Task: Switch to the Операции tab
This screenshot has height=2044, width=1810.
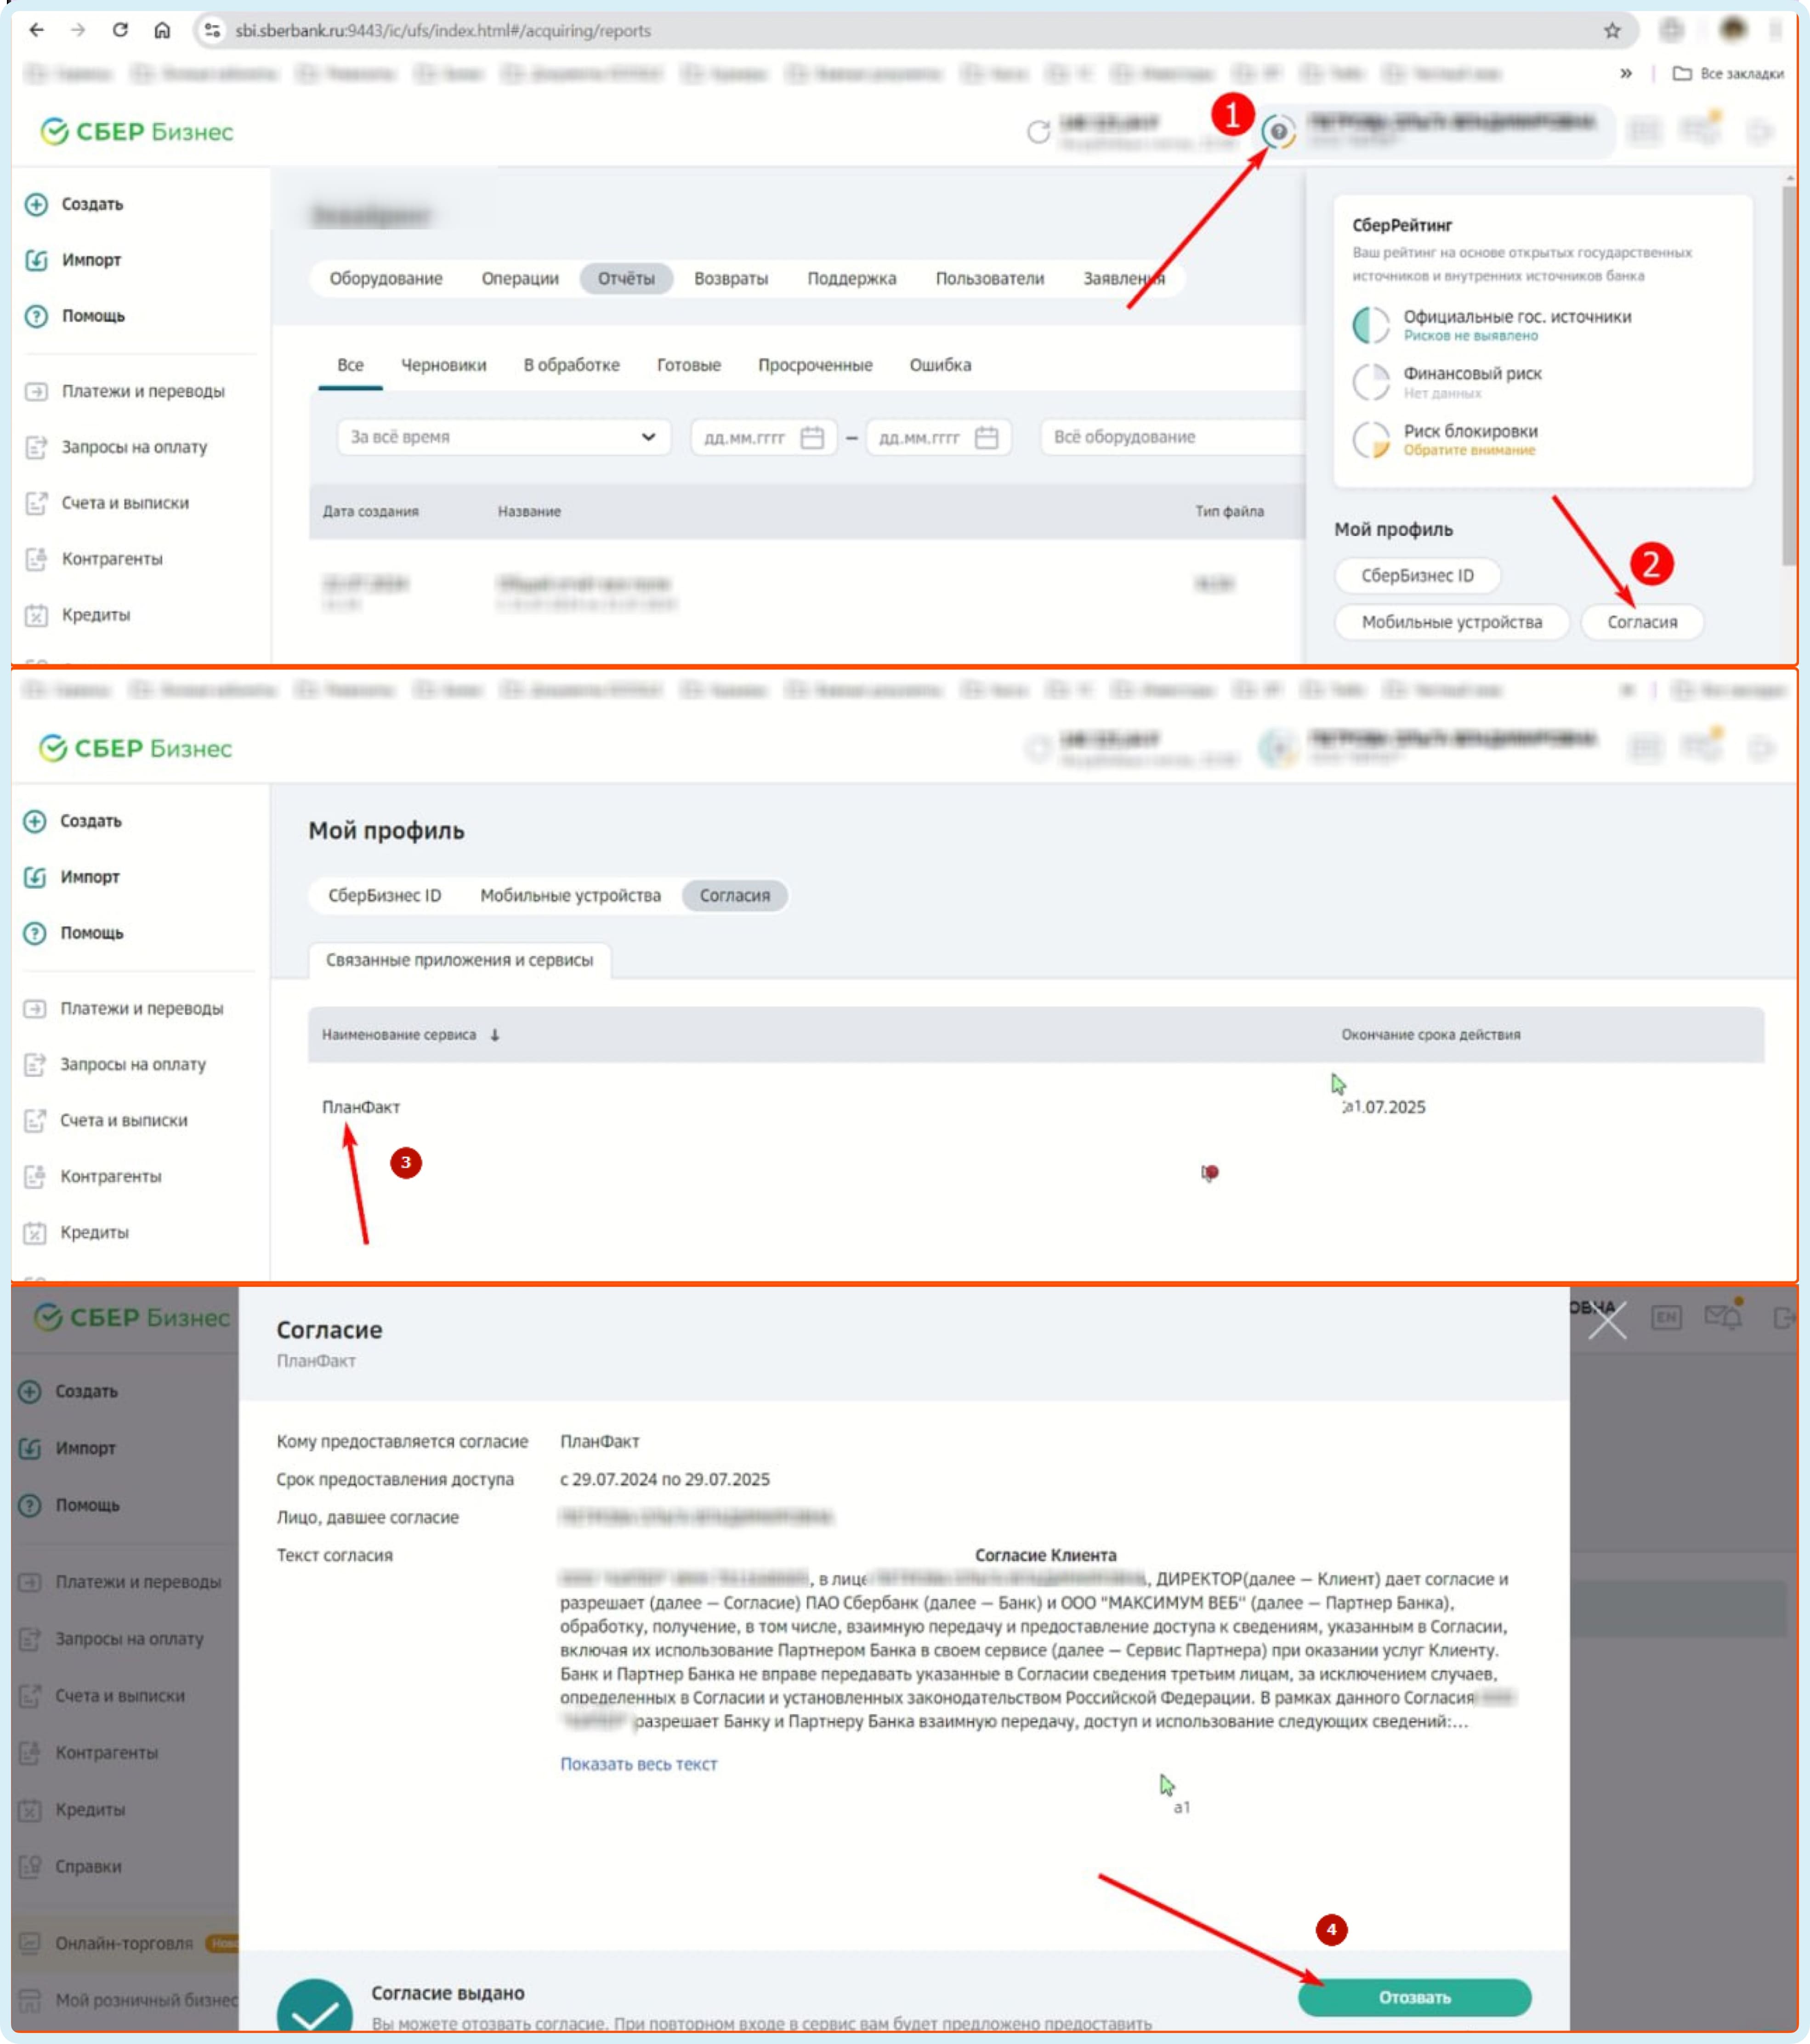Action: tap(520, 279)
